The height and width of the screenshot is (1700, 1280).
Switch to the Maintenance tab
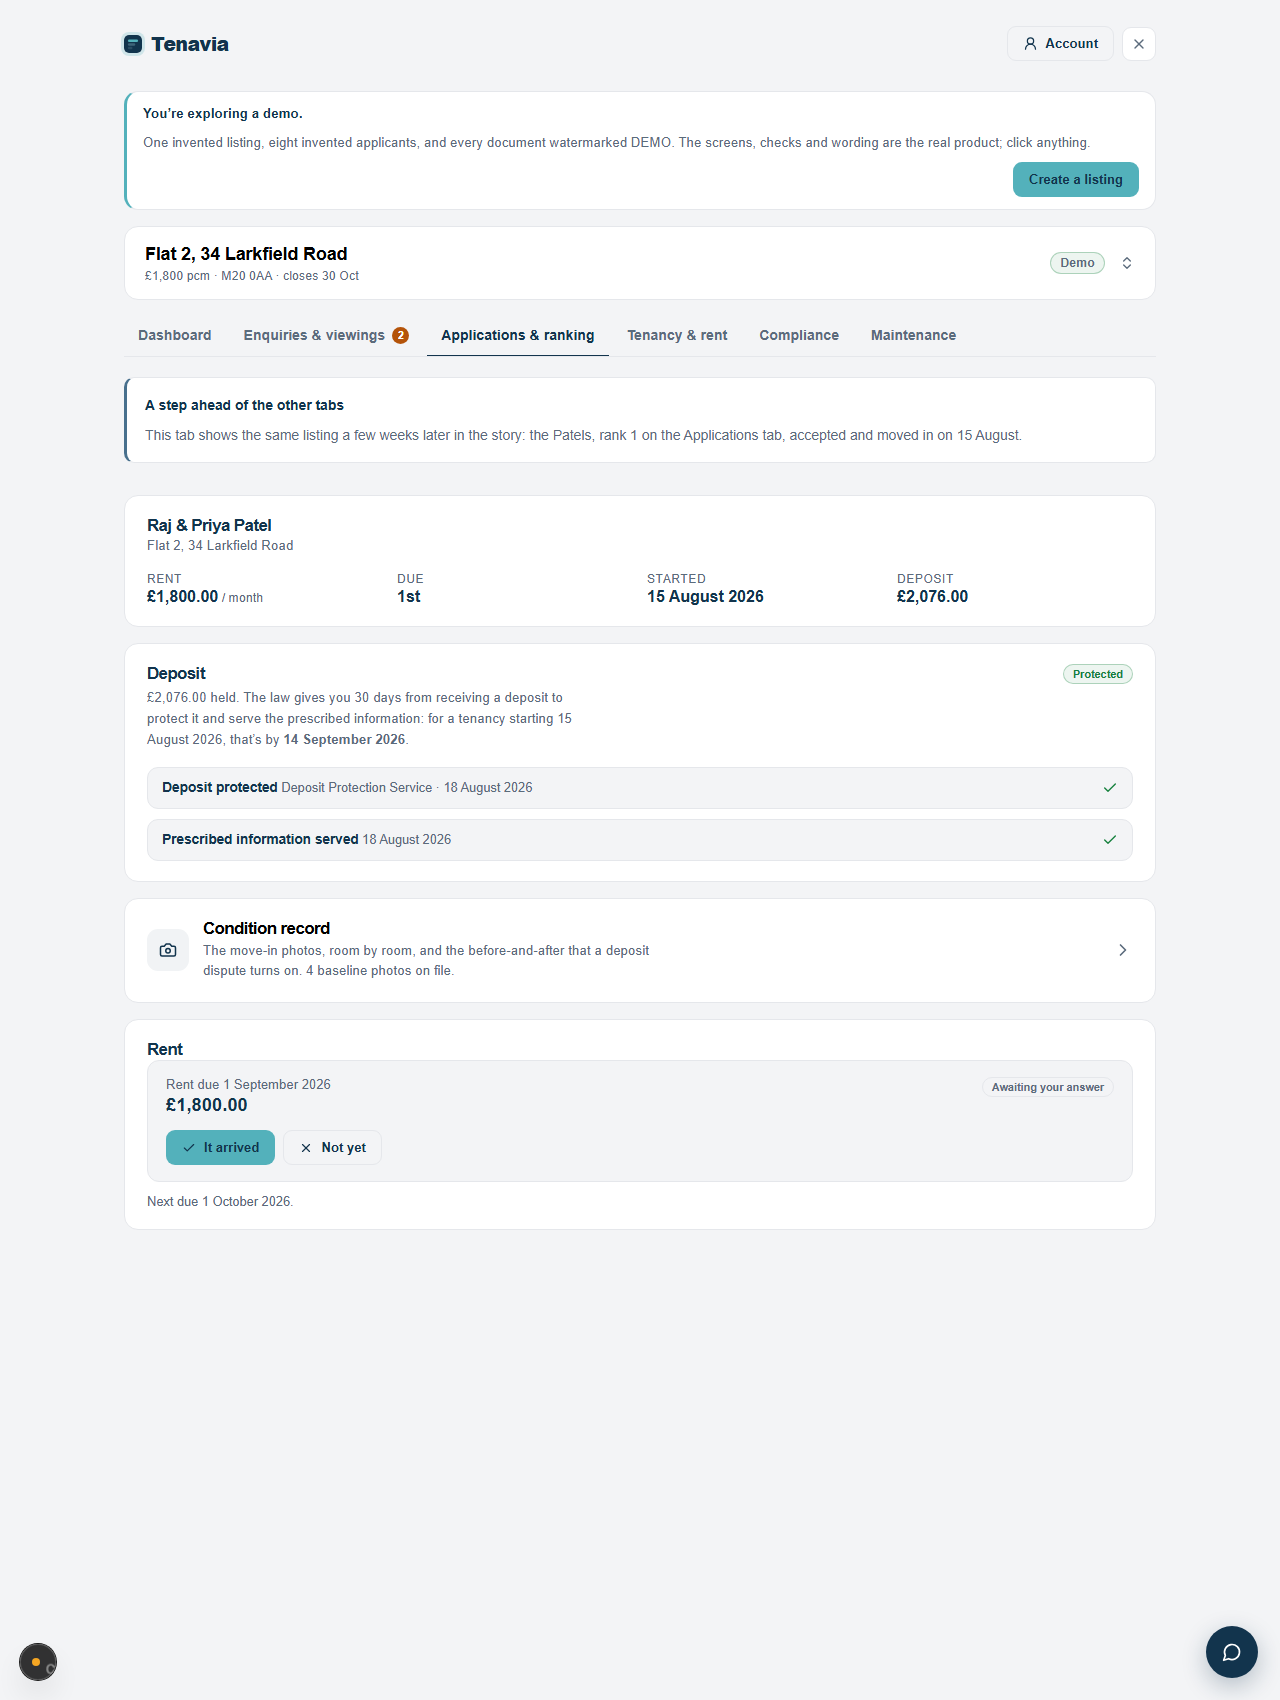pyautogui.click(x=913, y=335)
